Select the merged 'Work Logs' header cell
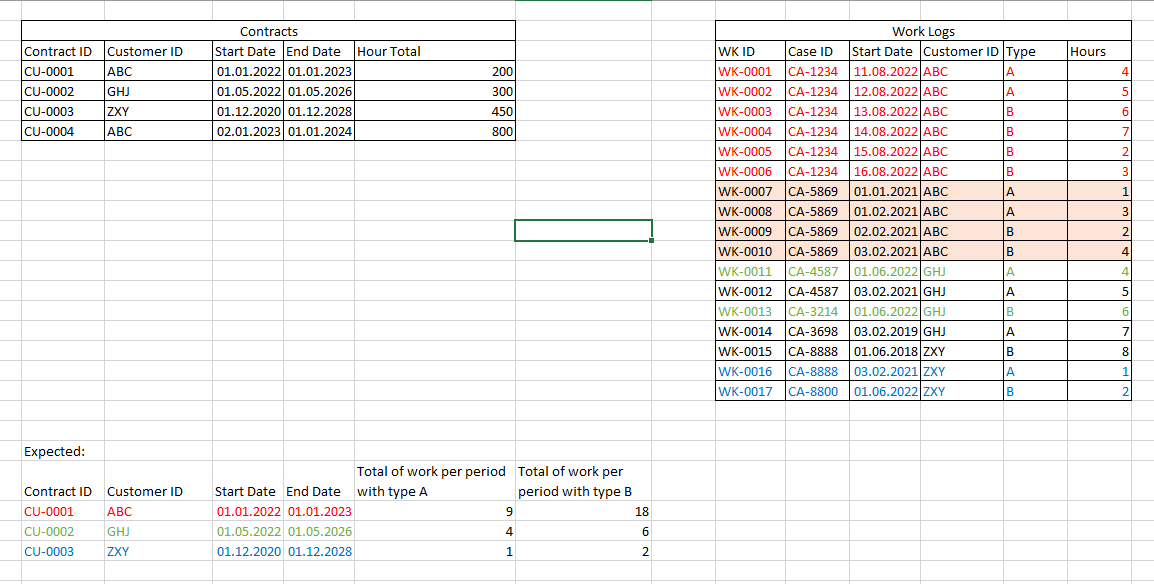 tap(923, 32)
